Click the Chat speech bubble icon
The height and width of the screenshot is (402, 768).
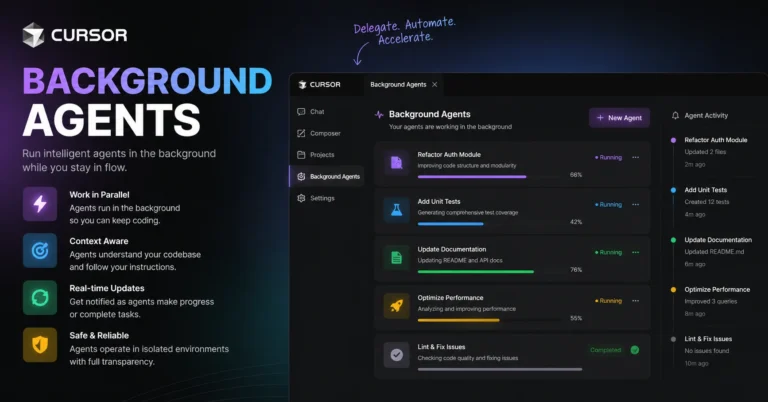[x=301, y=112]
